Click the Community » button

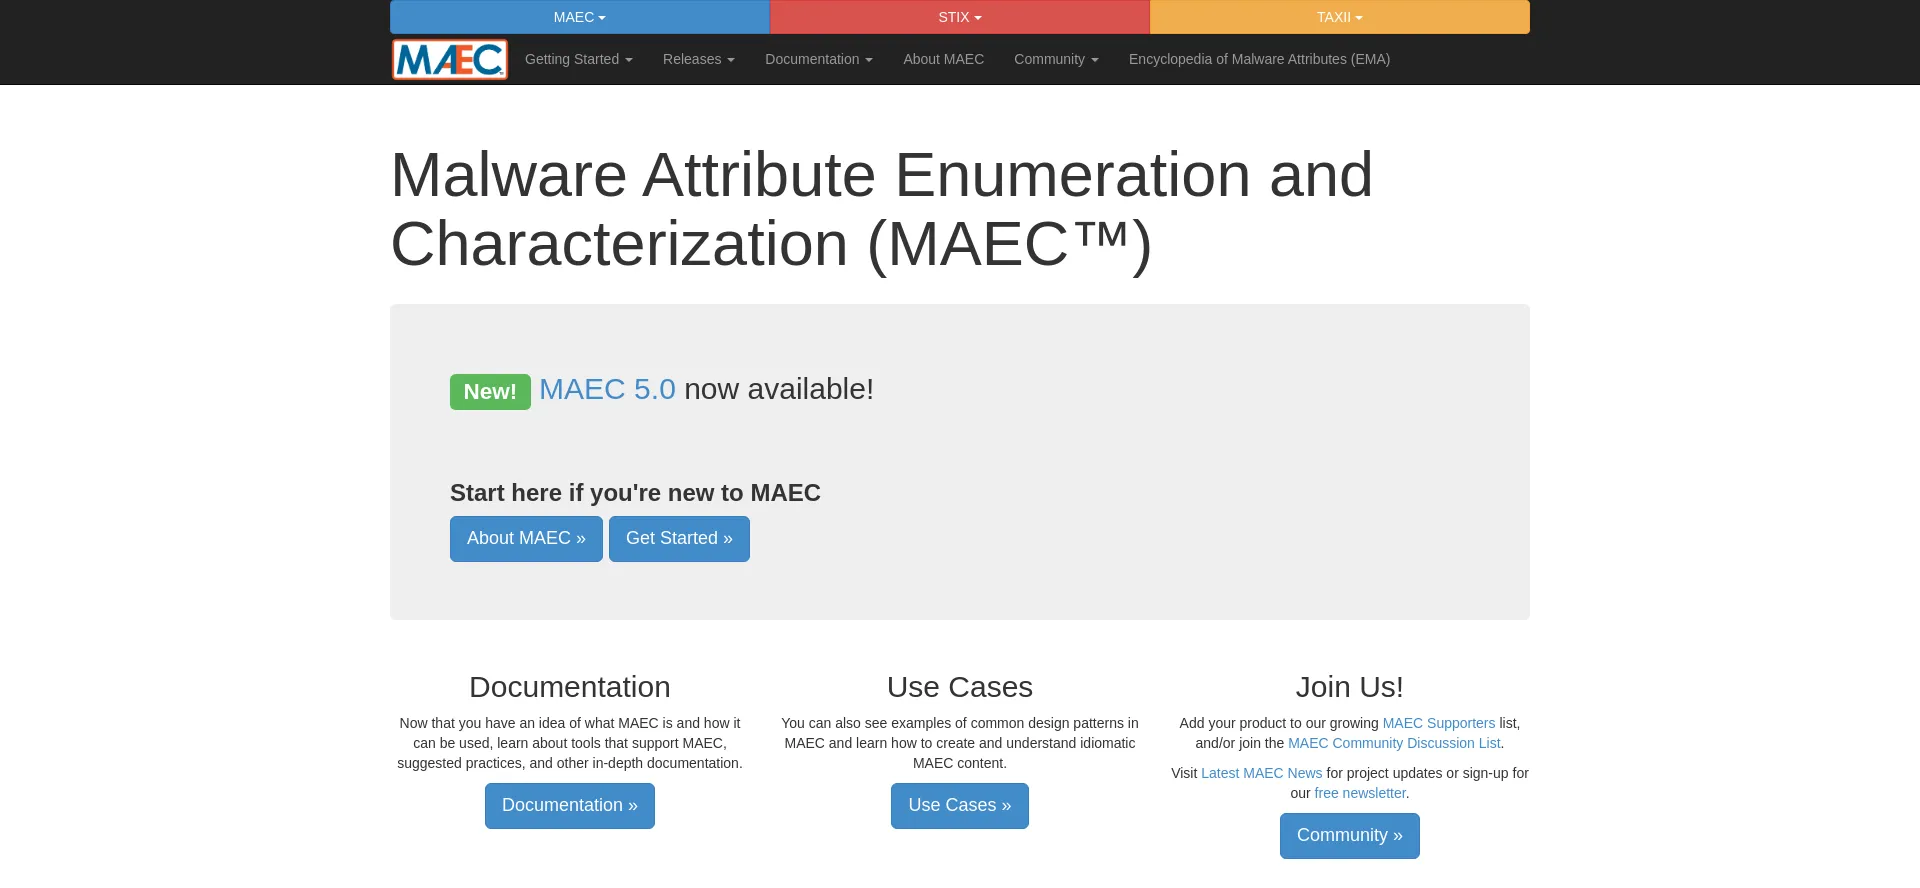pyautogui.click(x=1350, y=836)
